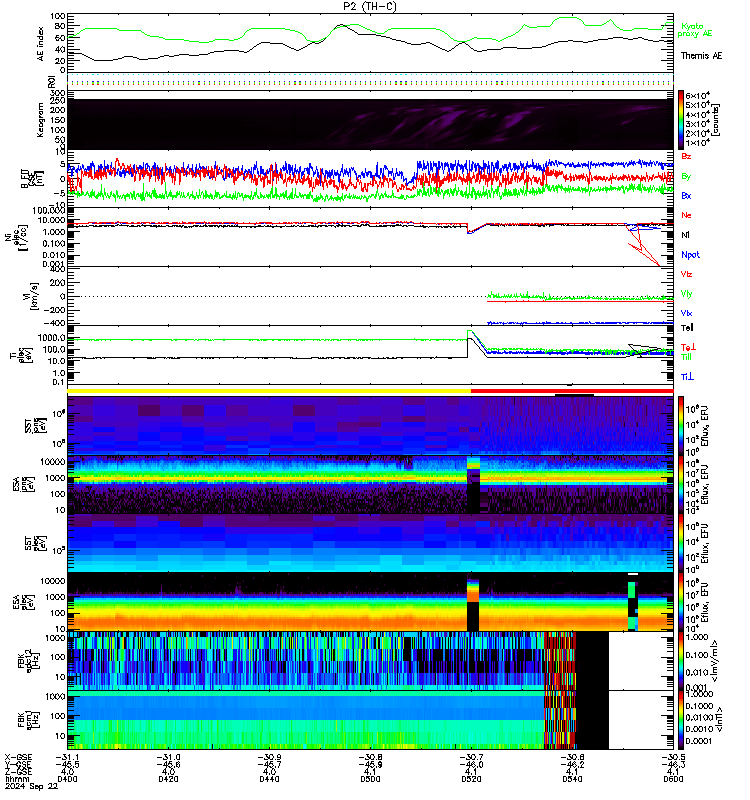The width and height of the screenshot is (750, 800).
Task: Click the blue Bx legend label
Action: (686, 195)
